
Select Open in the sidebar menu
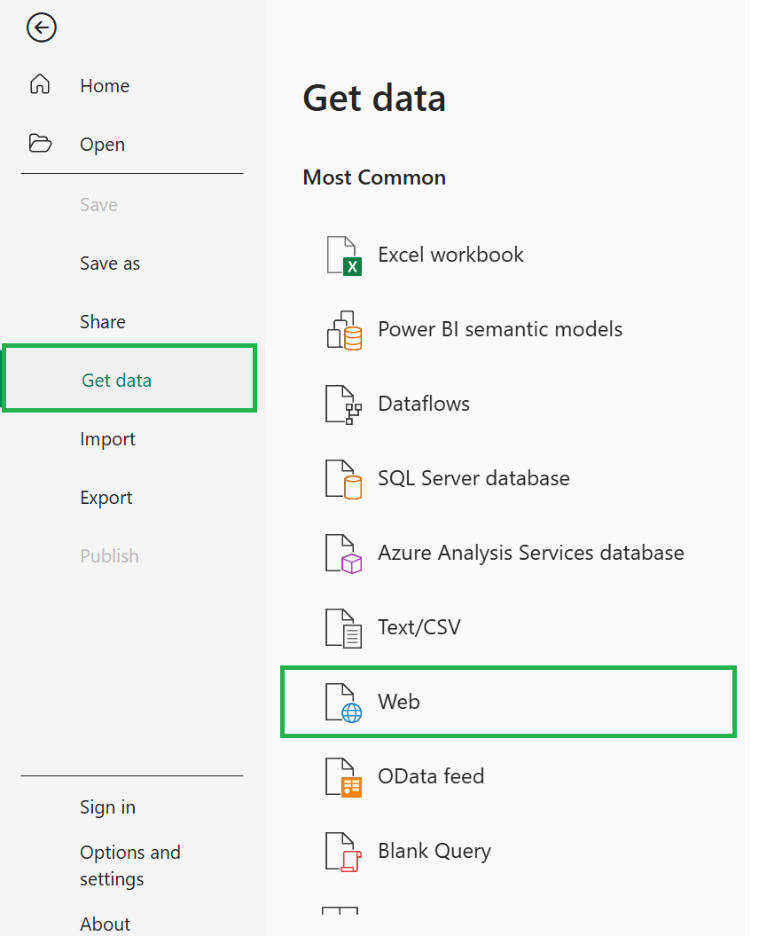[102, 144]
